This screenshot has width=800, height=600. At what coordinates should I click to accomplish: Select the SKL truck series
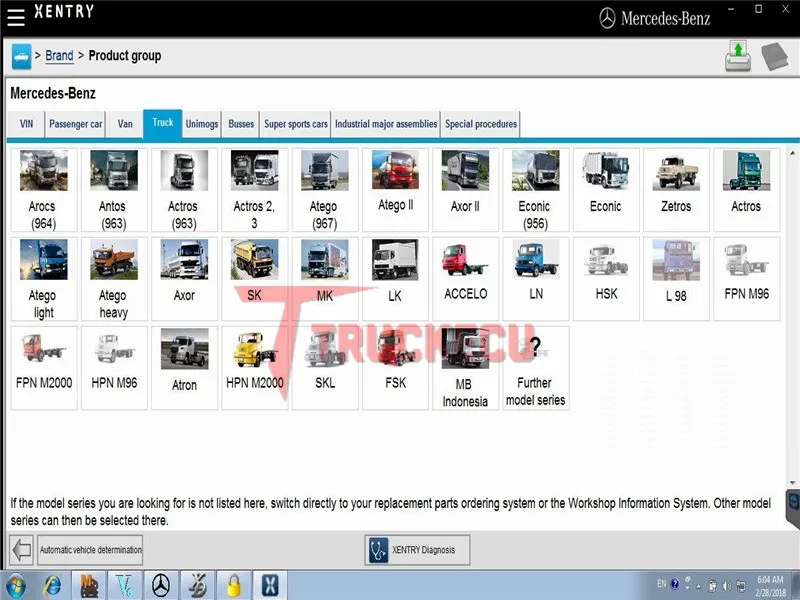[324, 368]
